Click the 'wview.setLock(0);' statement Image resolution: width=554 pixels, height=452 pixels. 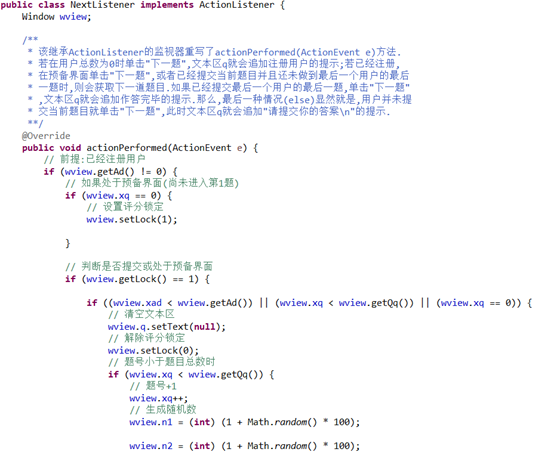tap(153, 351)
